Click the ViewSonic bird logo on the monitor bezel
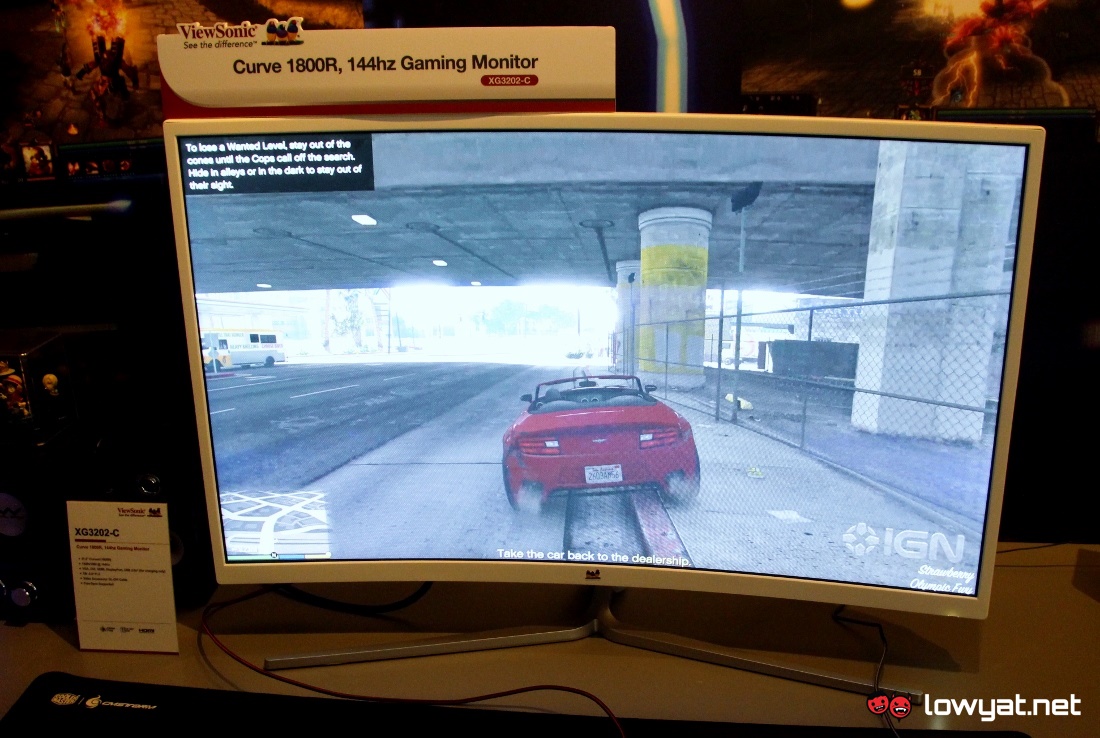Viewport: 1100px width, 738px height. (593, 575)
